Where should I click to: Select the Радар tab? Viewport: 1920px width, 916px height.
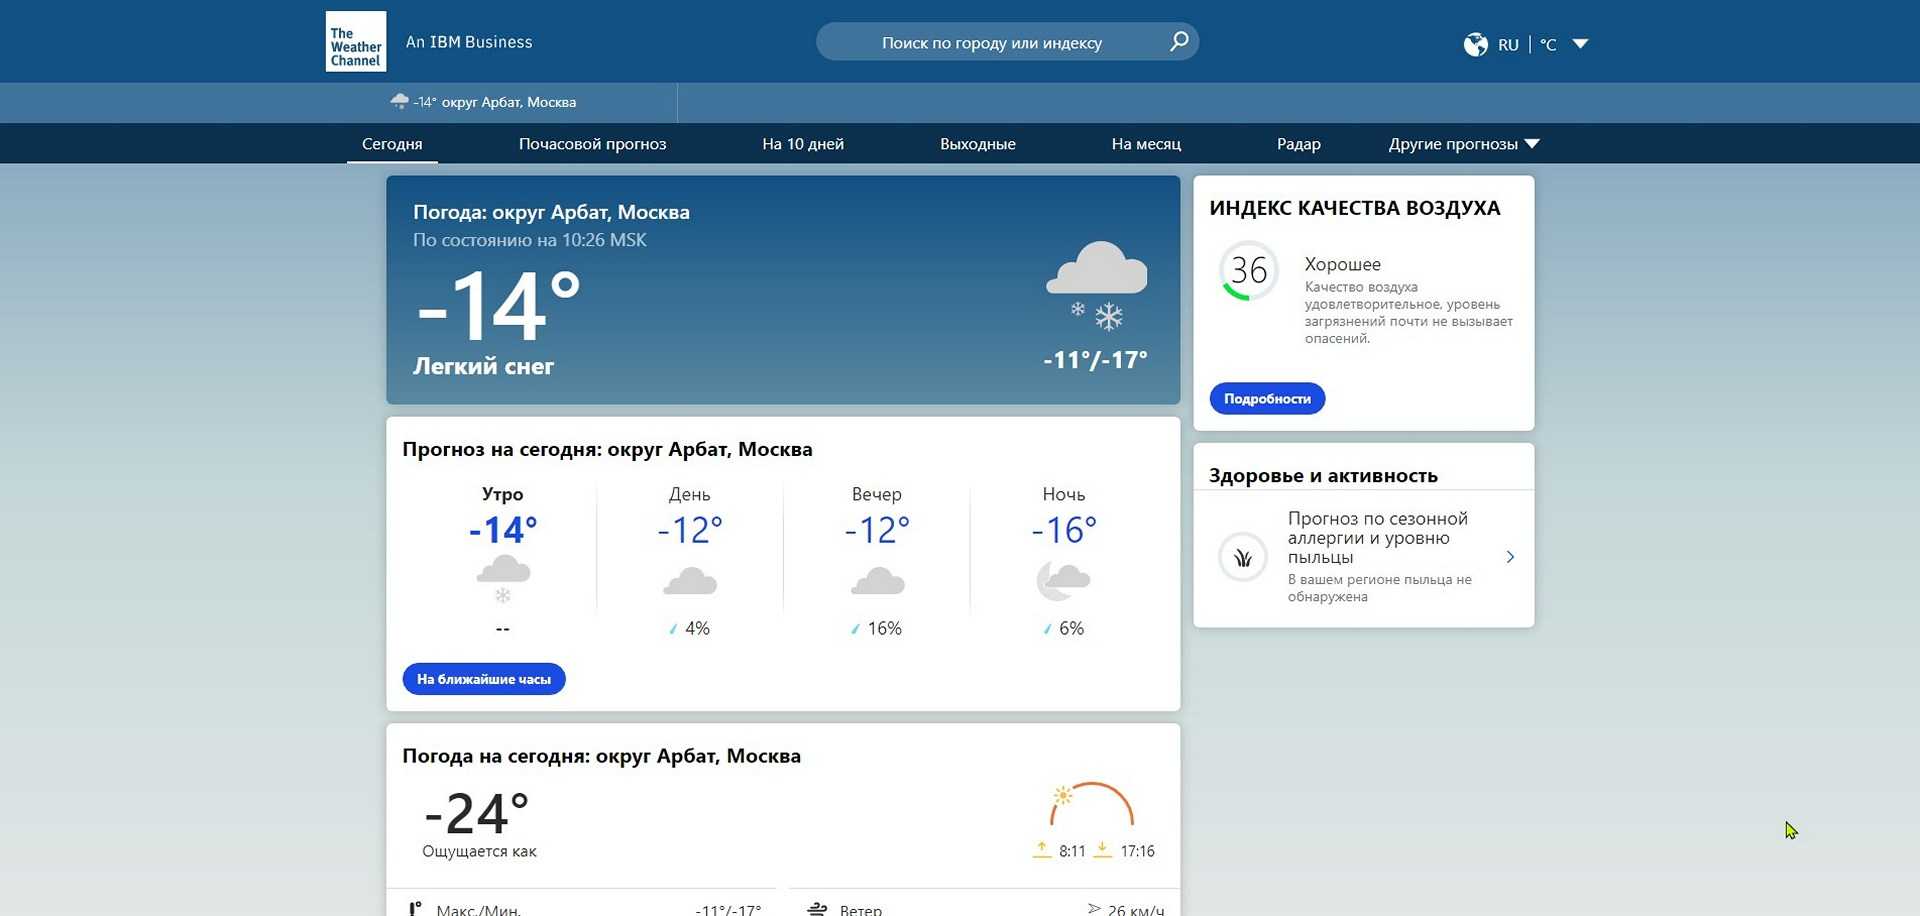click(1298, 144)
